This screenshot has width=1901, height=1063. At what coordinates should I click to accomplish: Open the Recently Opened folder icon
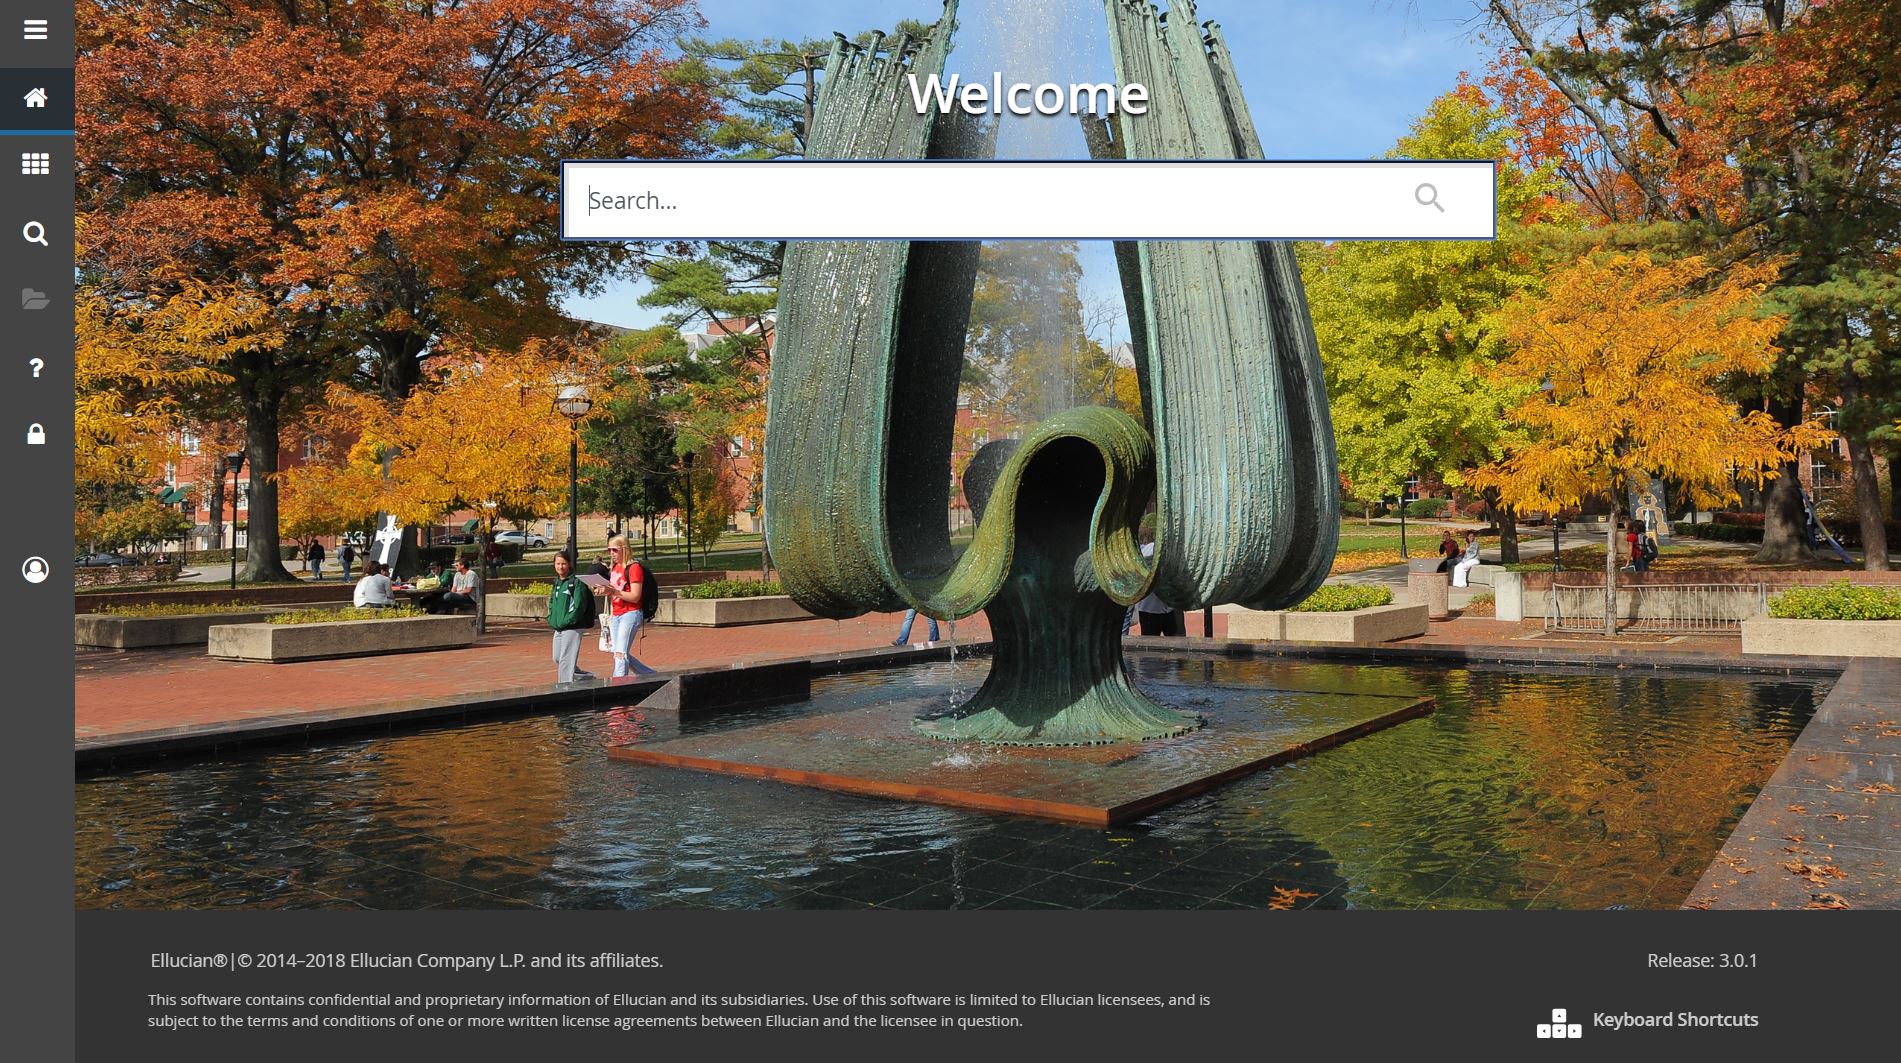click(36, 299)
